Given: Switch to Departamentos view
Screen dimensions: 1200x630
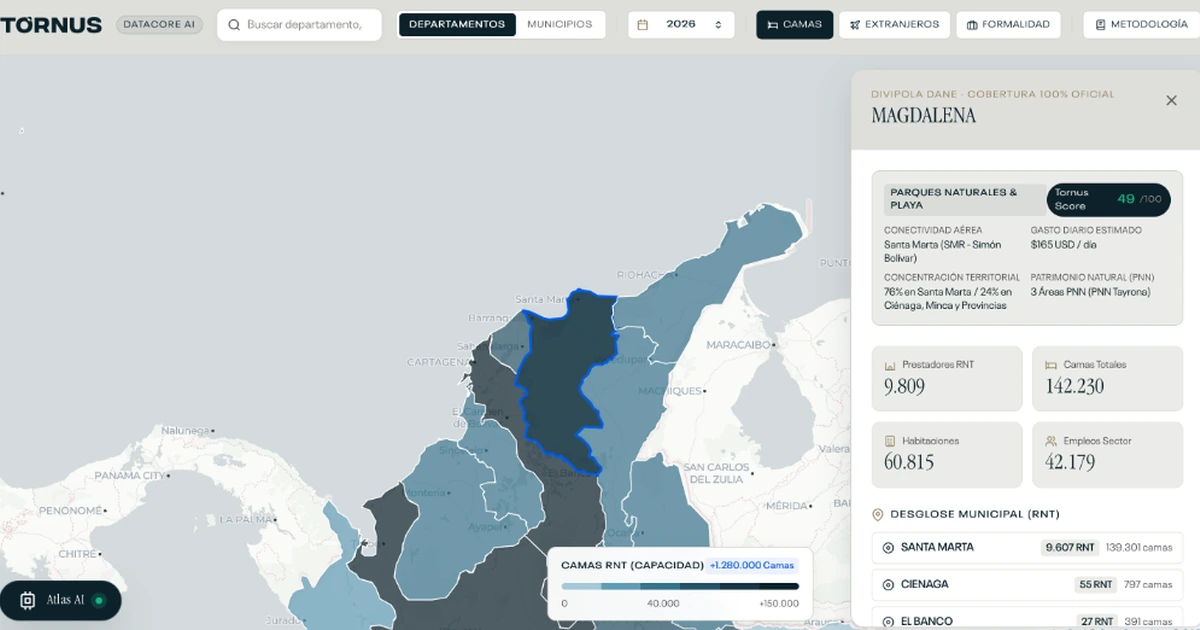Looking at the screenshot, I should pos(457,25).
